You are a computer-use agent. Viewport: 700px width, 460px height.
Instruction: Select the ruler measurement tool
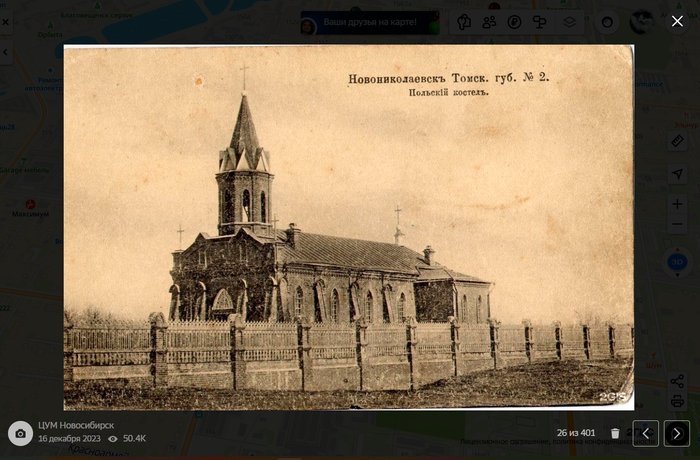tap(677, 141)
